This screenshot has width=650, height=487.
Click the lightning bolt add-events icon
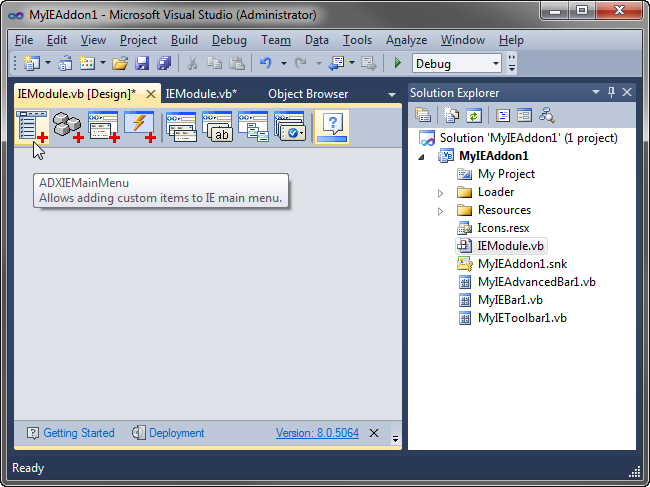140,126
